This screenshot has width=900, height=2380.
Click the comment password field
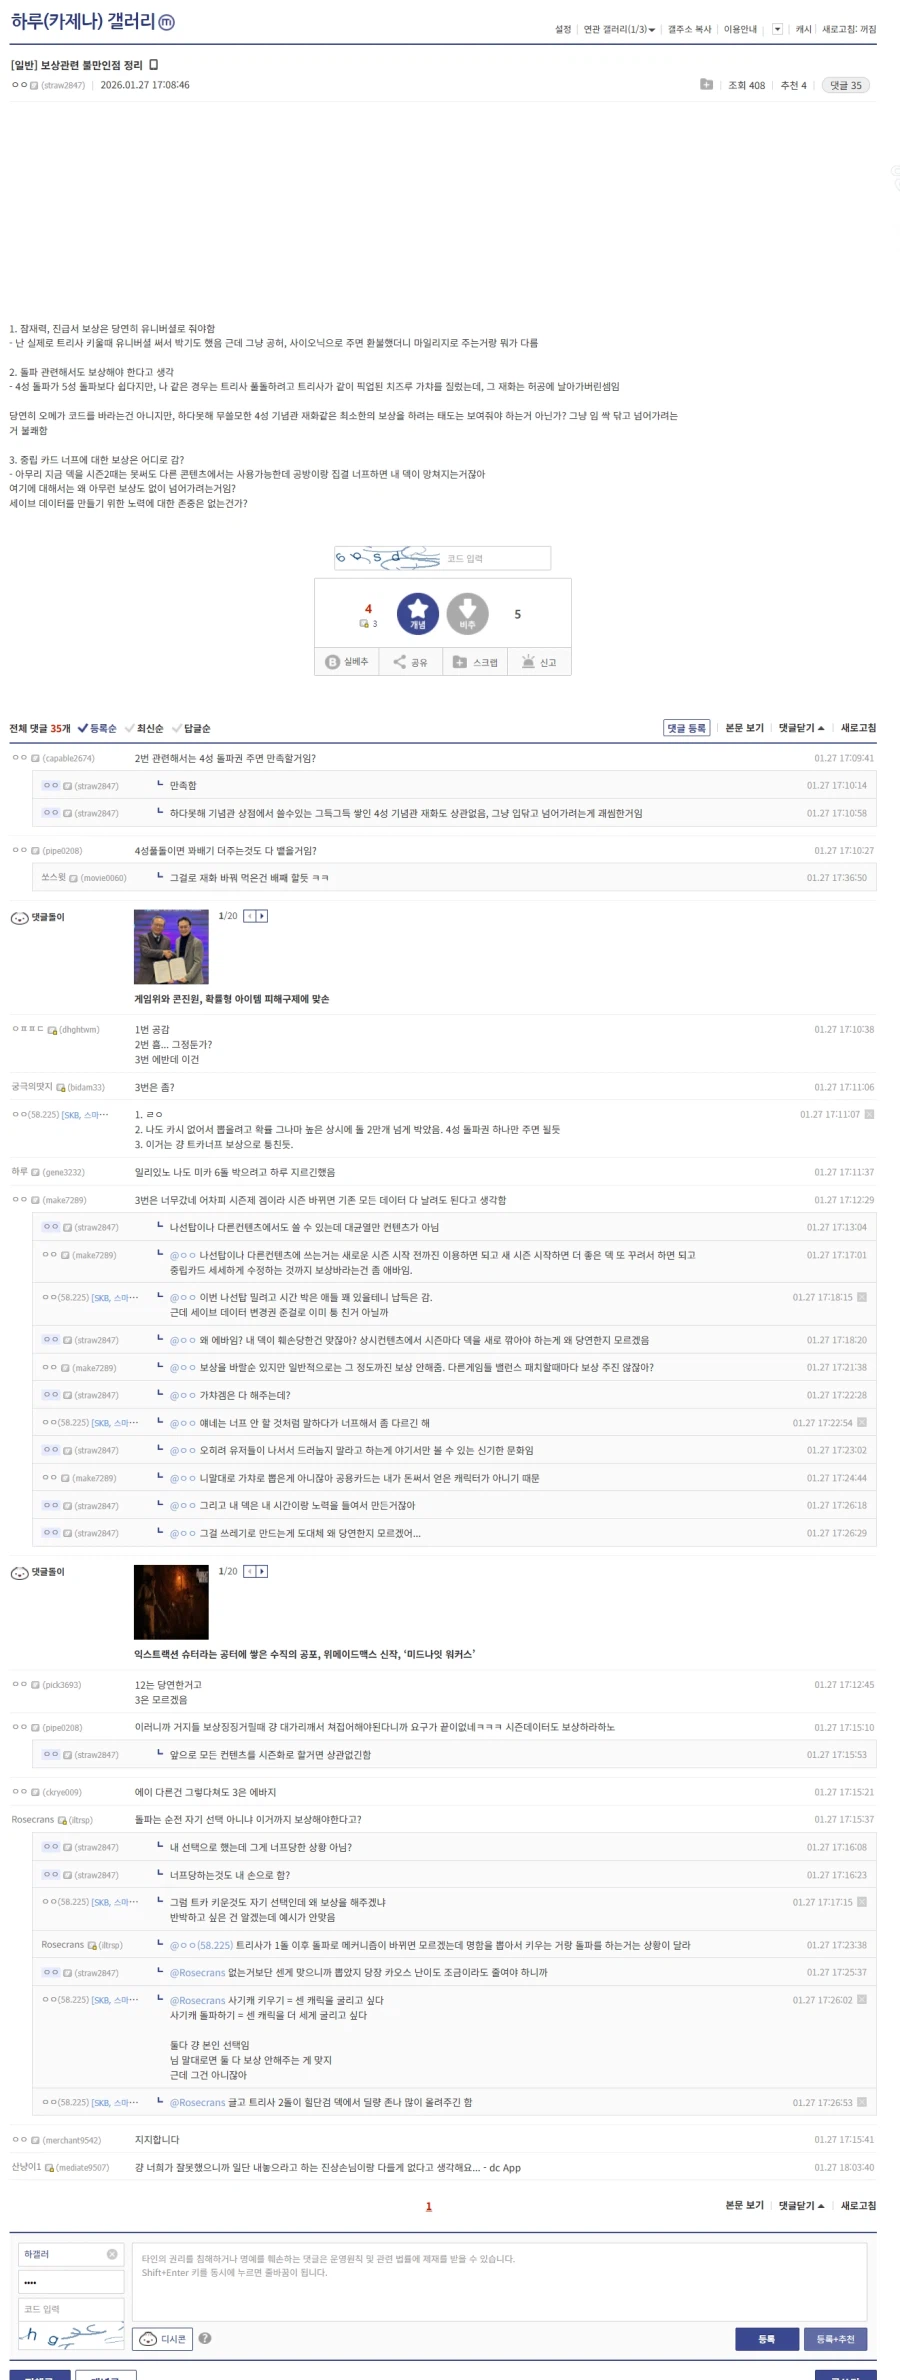click(71, 2282)
